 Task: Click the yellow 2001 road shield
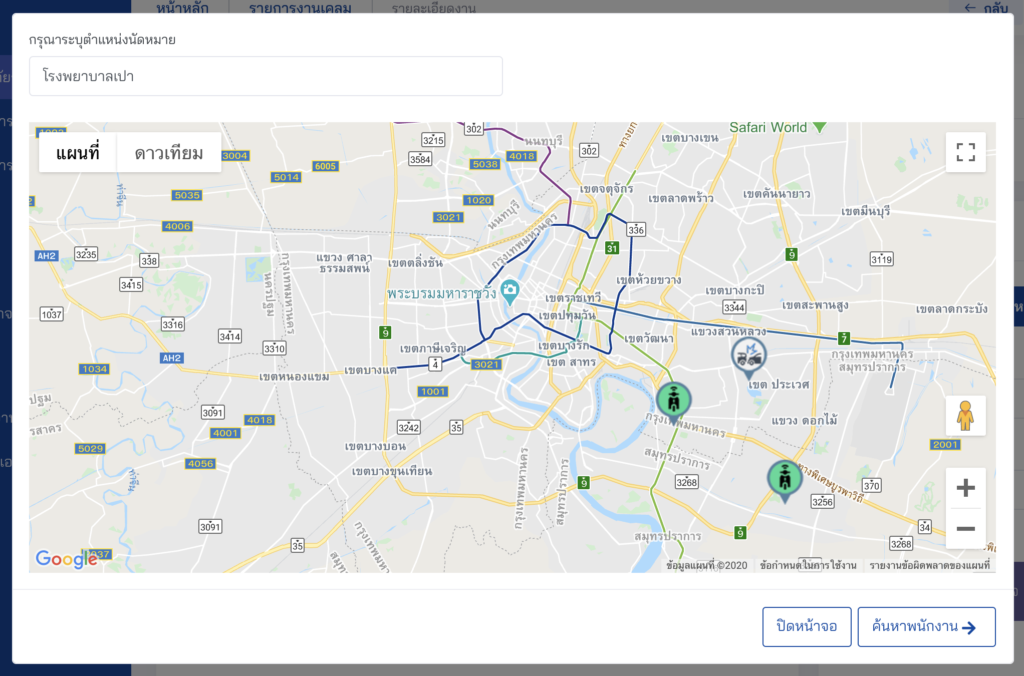tap(945, 444)
